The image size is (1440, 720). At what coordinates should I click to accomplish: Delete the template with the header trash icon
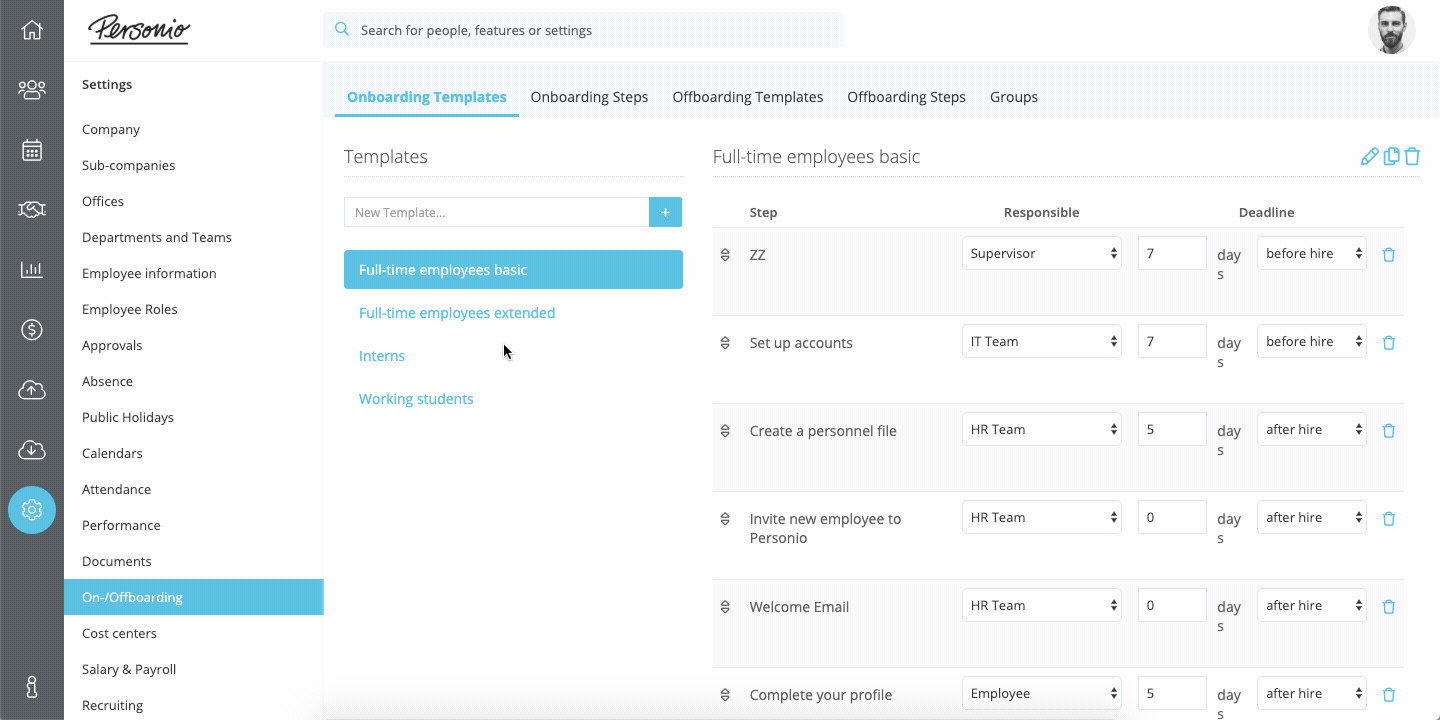1412,157
